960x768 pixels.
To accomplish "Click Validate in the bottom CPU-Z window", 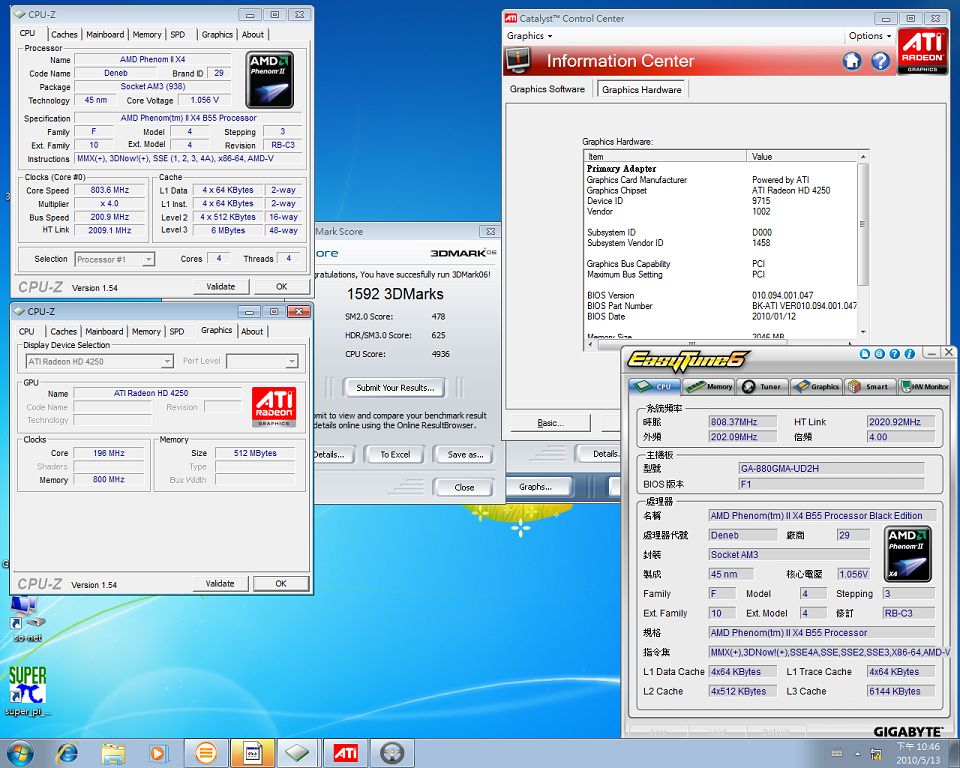I will pos(220,584).
